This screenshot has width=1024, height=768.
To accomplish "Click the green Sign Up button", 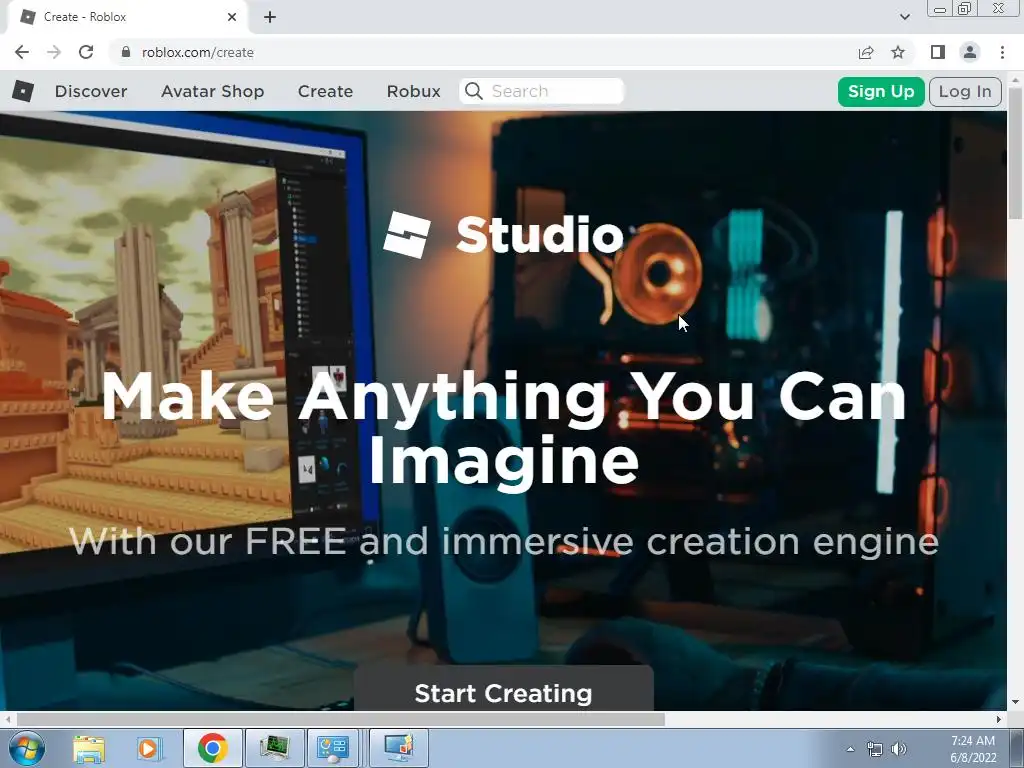I will pos(881,91).
